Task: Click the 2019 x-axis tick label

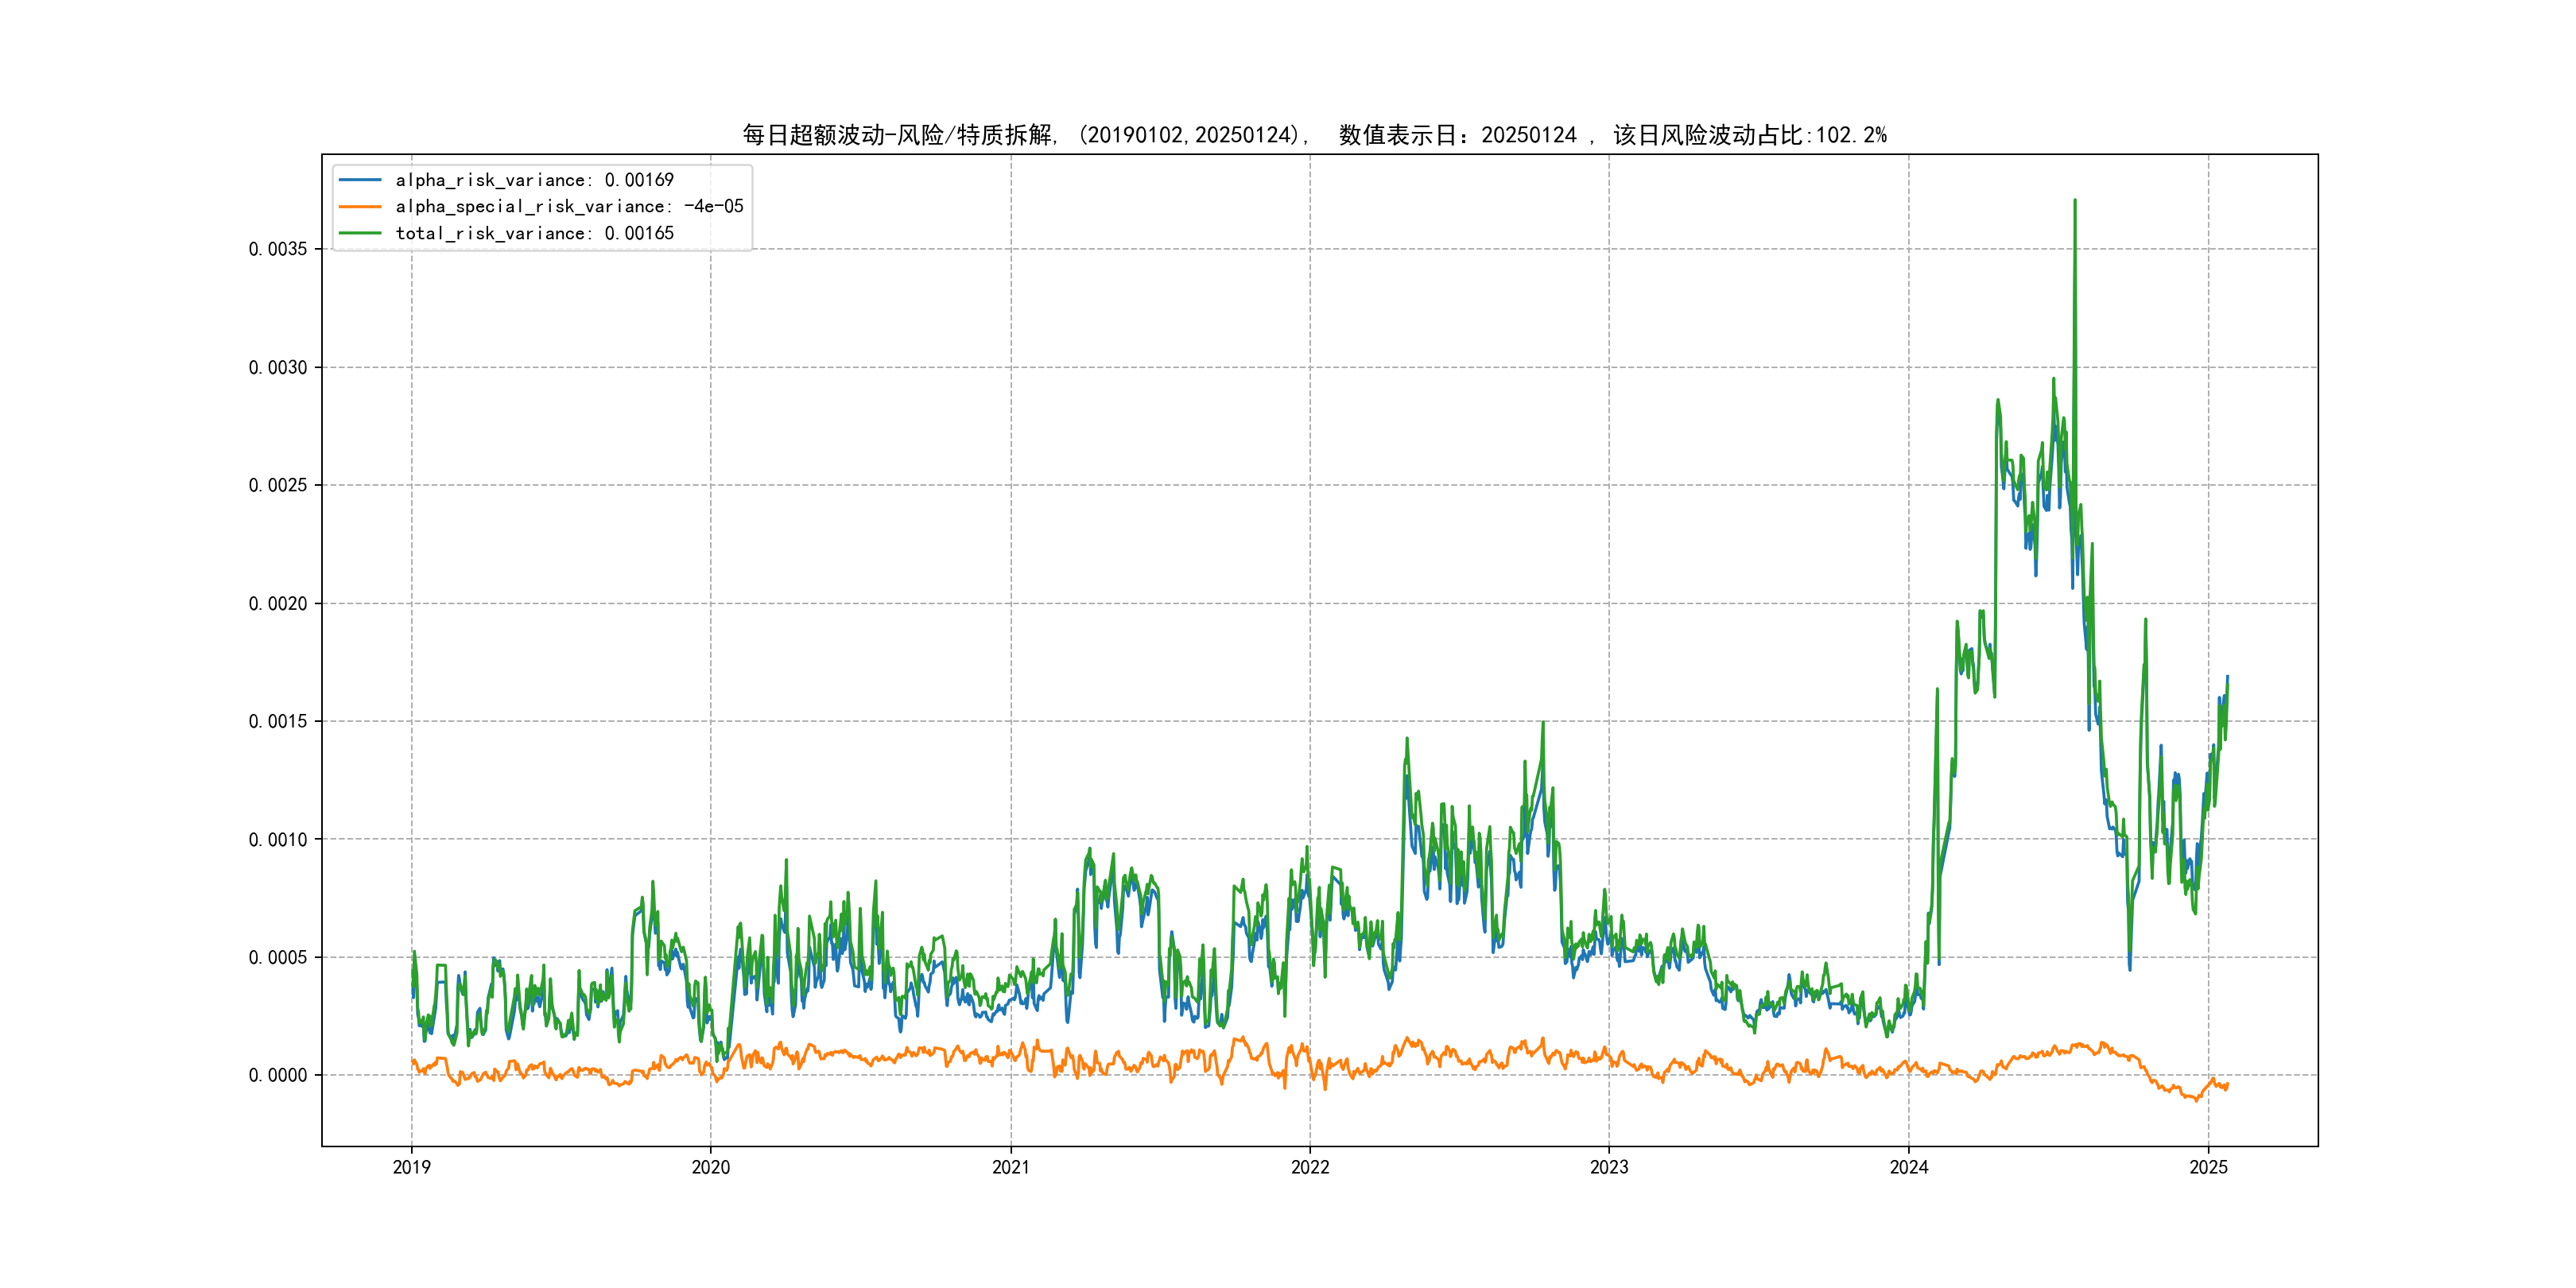Action: (411, 1167)
